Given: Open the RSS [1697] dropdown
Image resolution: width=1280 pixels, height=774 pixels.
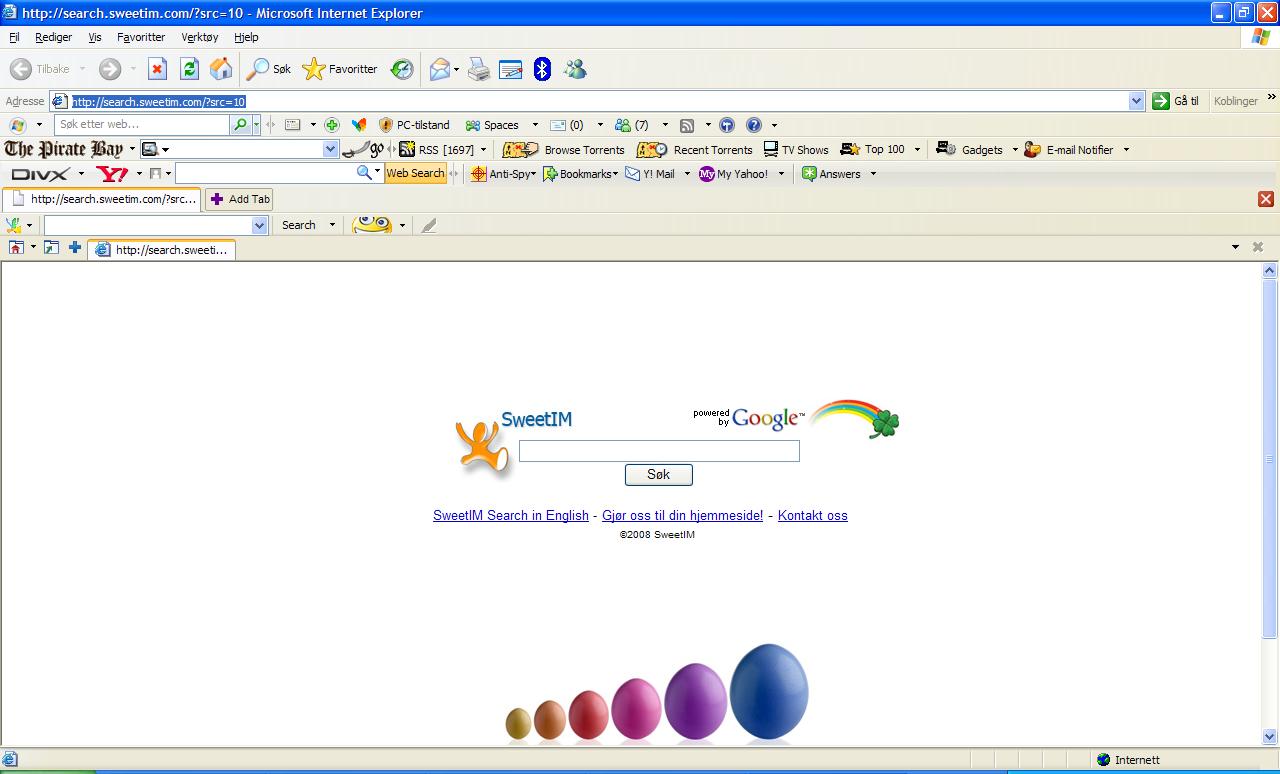Looking at the screenshot, I should pos(484,150).
